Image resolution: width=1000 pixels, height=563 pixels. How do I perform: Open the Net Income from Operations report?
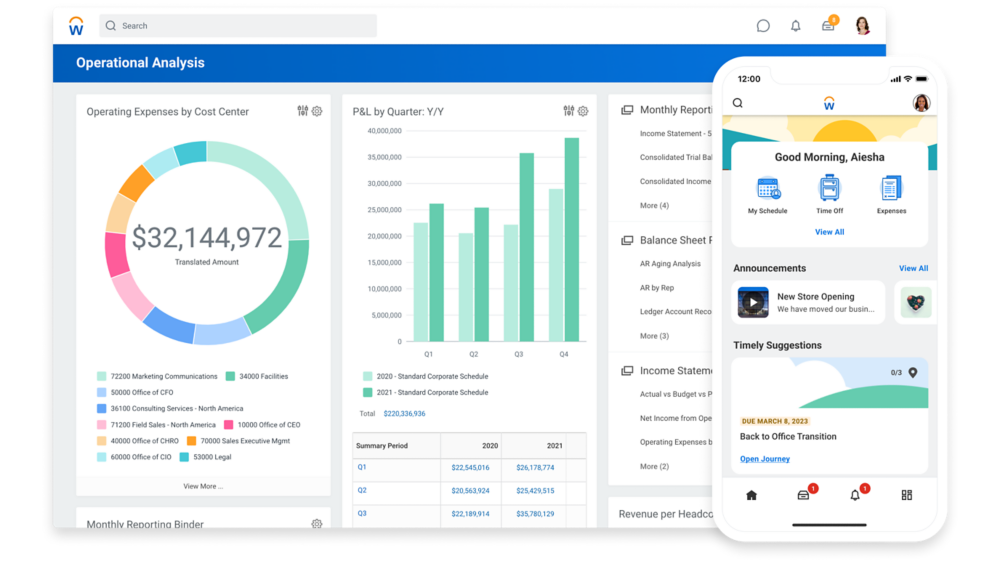(x=676, y=418)
